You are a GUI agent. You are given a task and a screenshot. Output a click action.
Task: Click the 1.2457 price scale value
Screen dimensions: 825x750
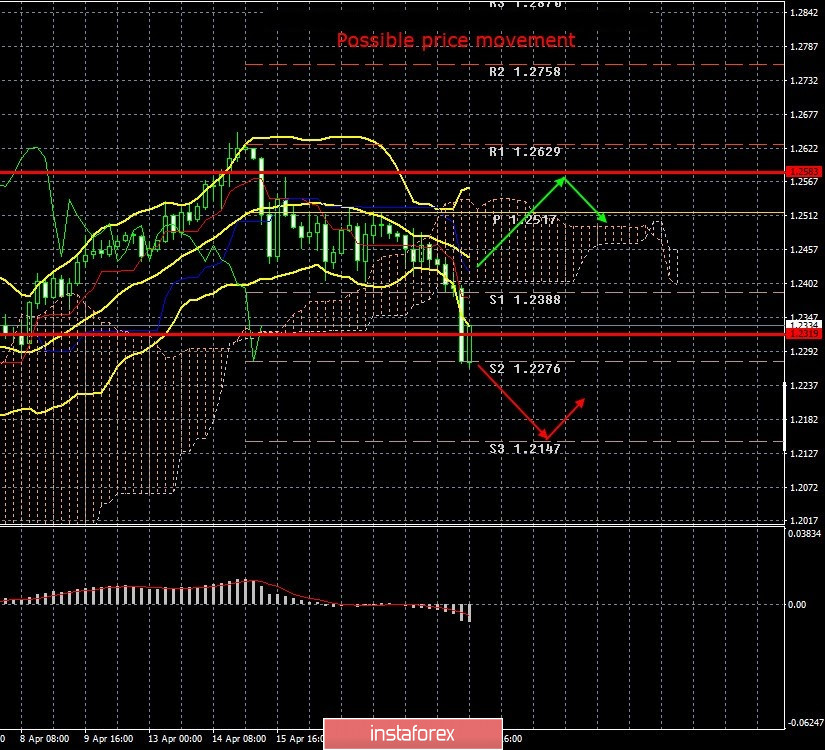pos(804,249)
